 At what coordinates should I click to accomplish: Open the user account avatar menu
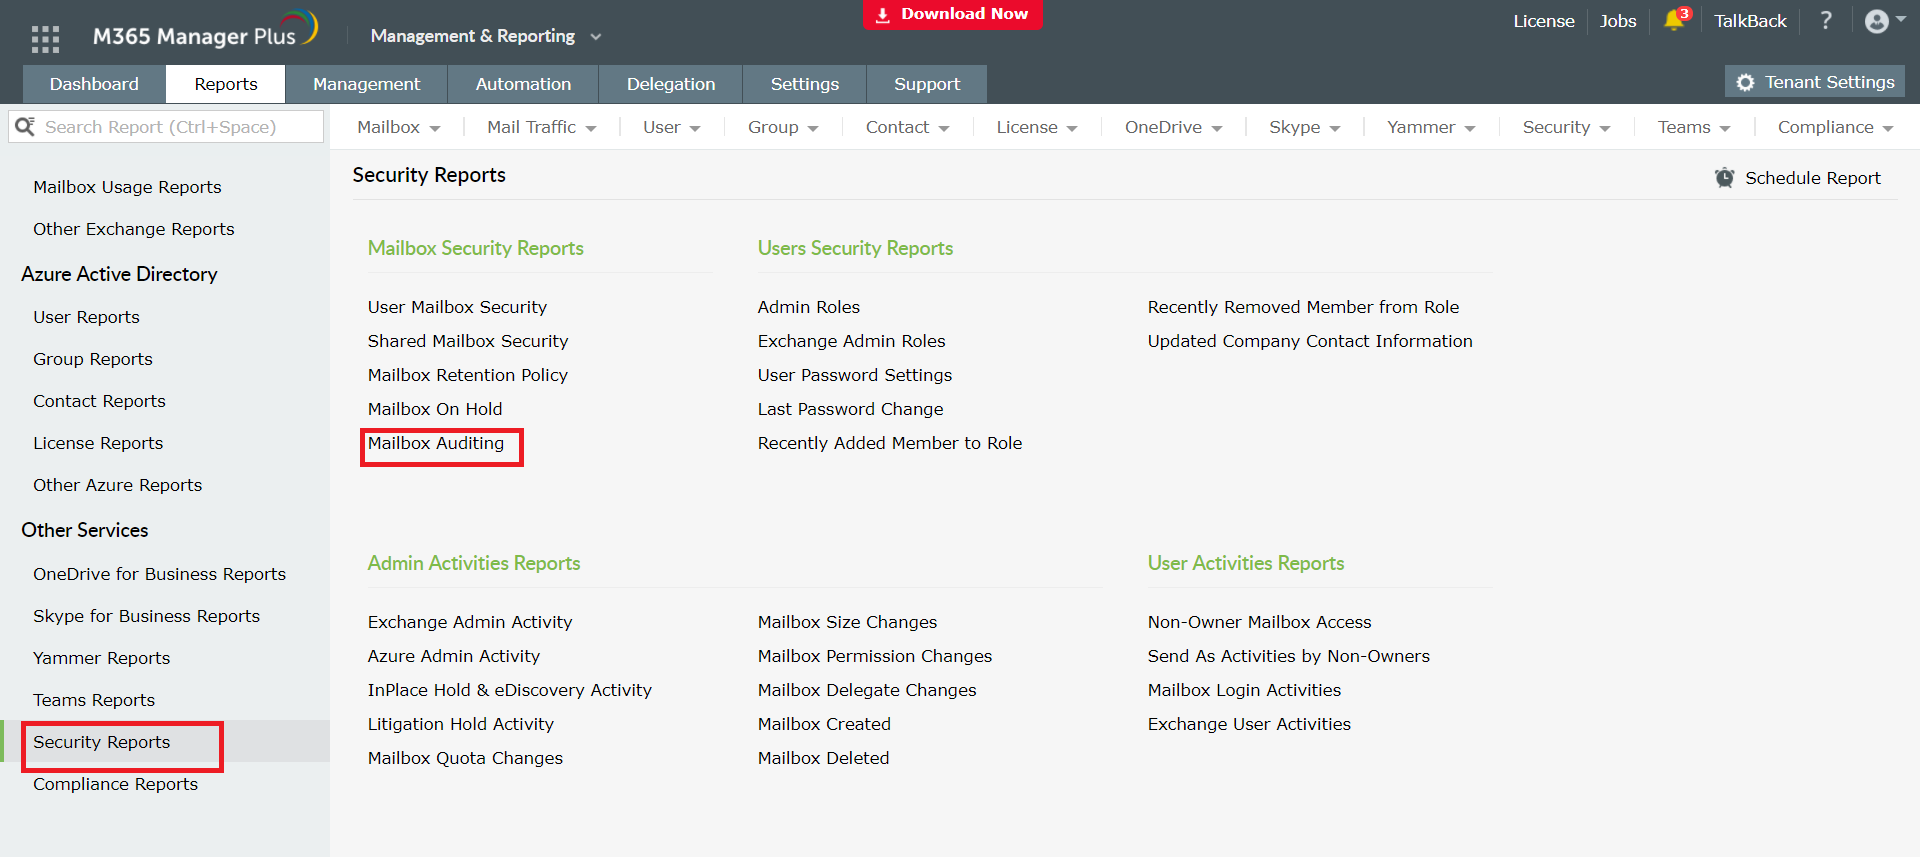point(1884,21)
